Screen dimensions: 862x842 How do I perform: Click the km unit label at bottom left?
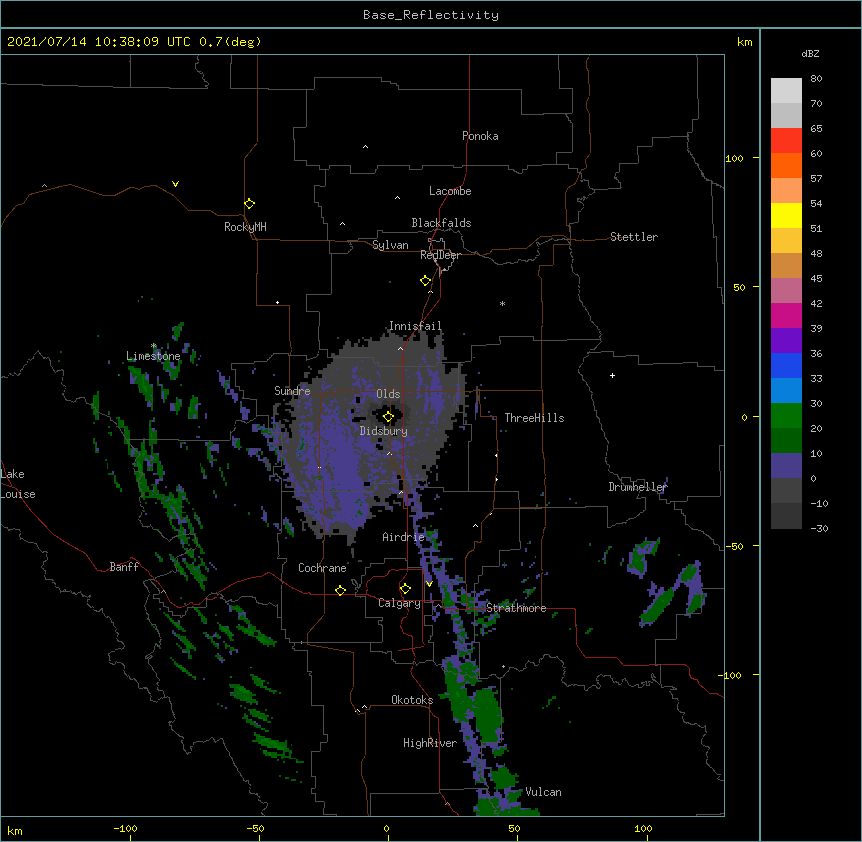click(15, 830)
